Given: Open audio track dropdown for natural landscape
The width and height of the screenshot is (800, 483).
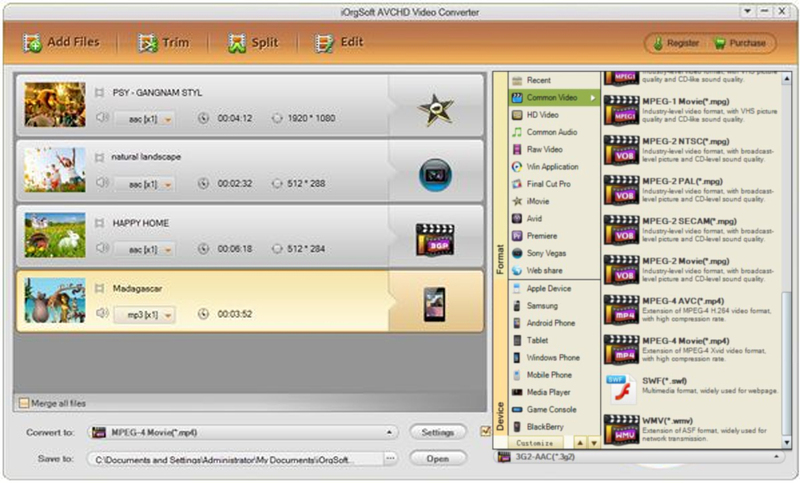Looking at the screenshot, I should coord(144,184).
